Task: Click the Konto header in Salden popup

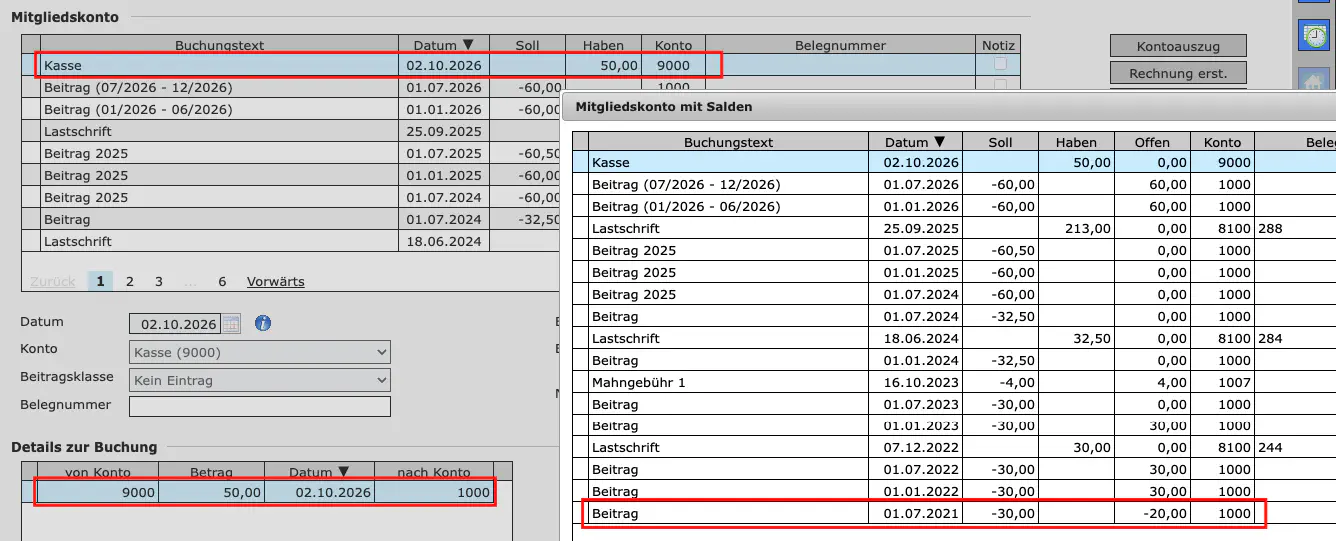Action: [x=1222, y=142]
